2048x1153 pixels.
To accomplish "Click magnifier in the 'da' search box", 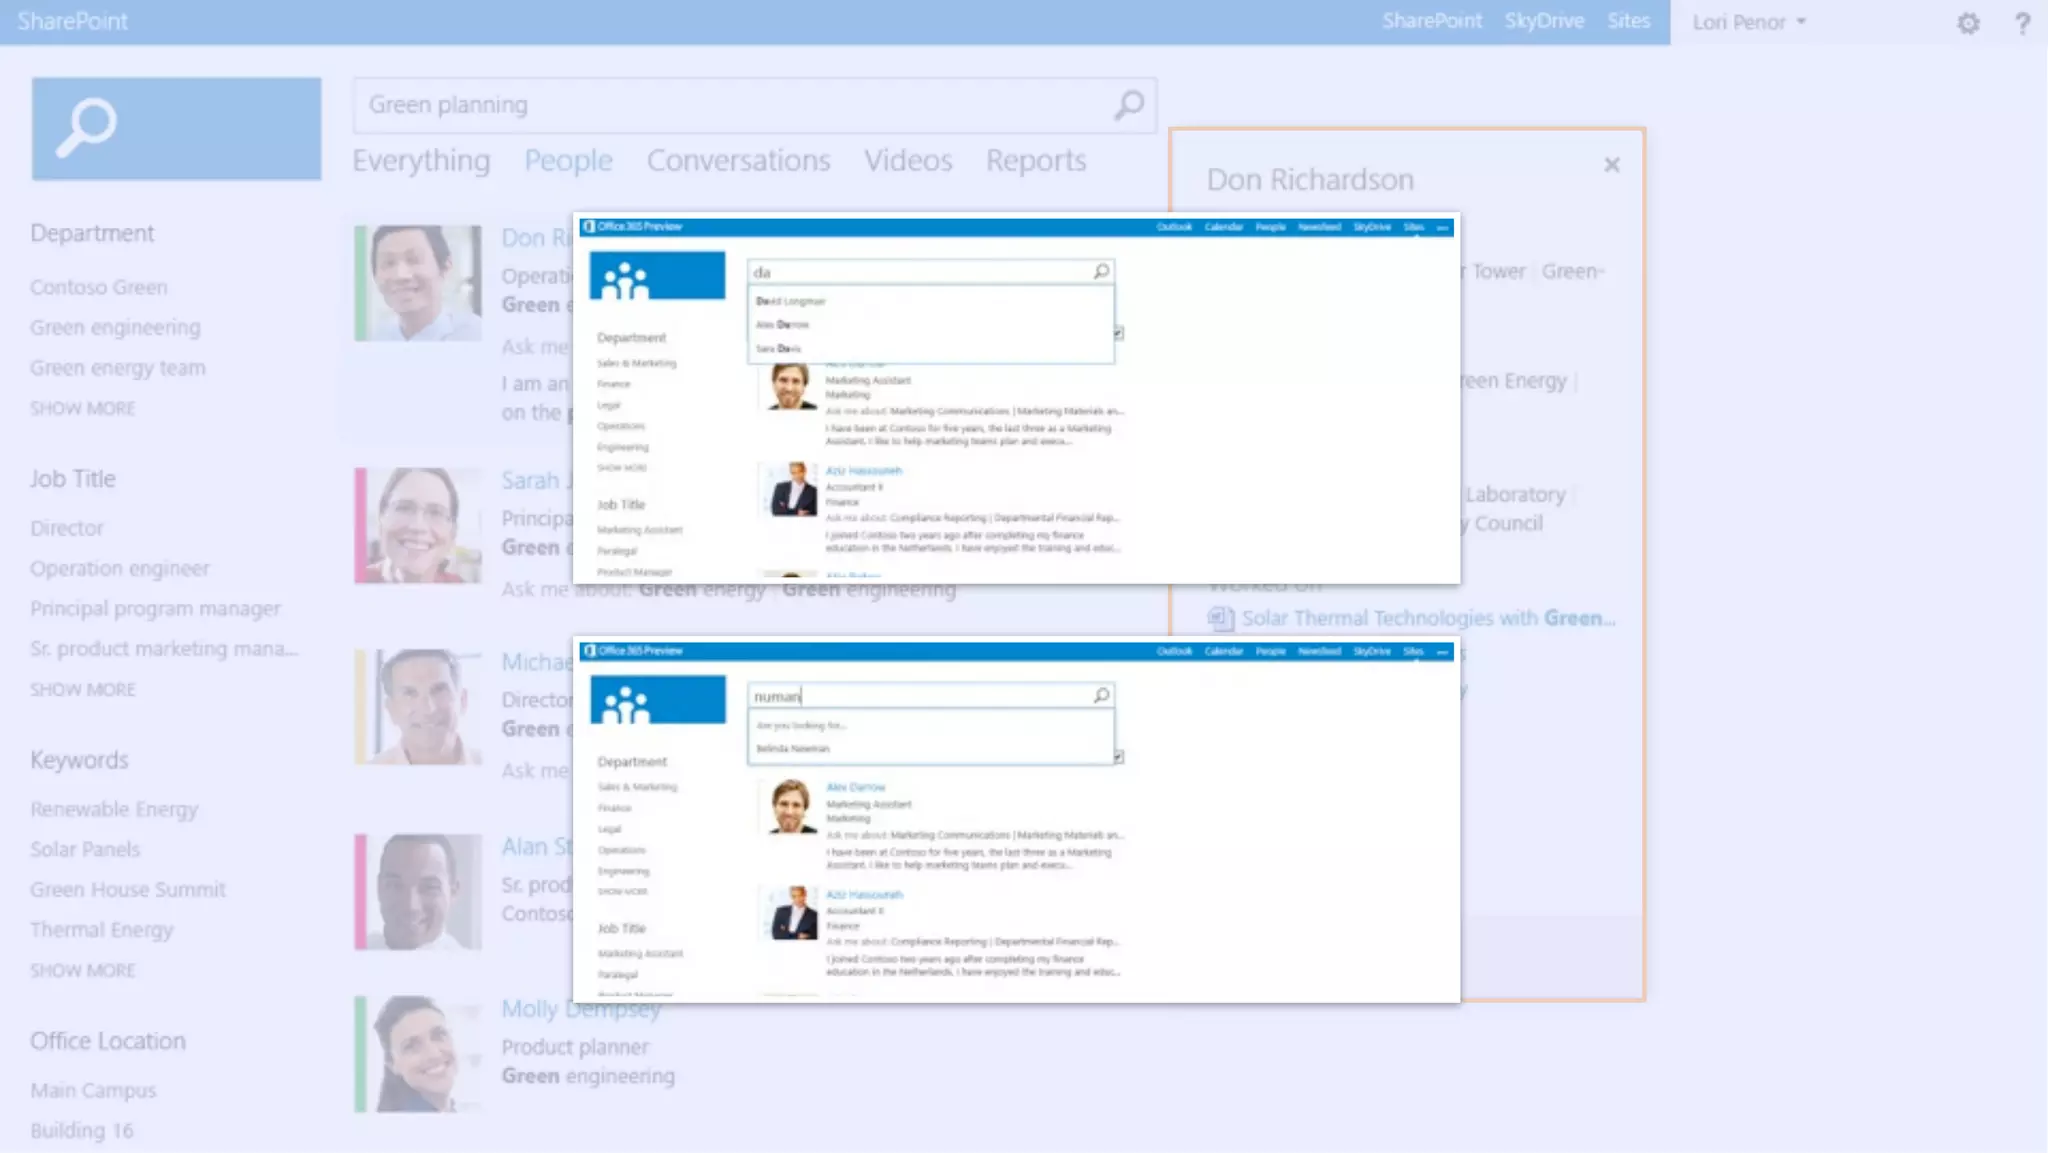I will (x=1101, y=271).
